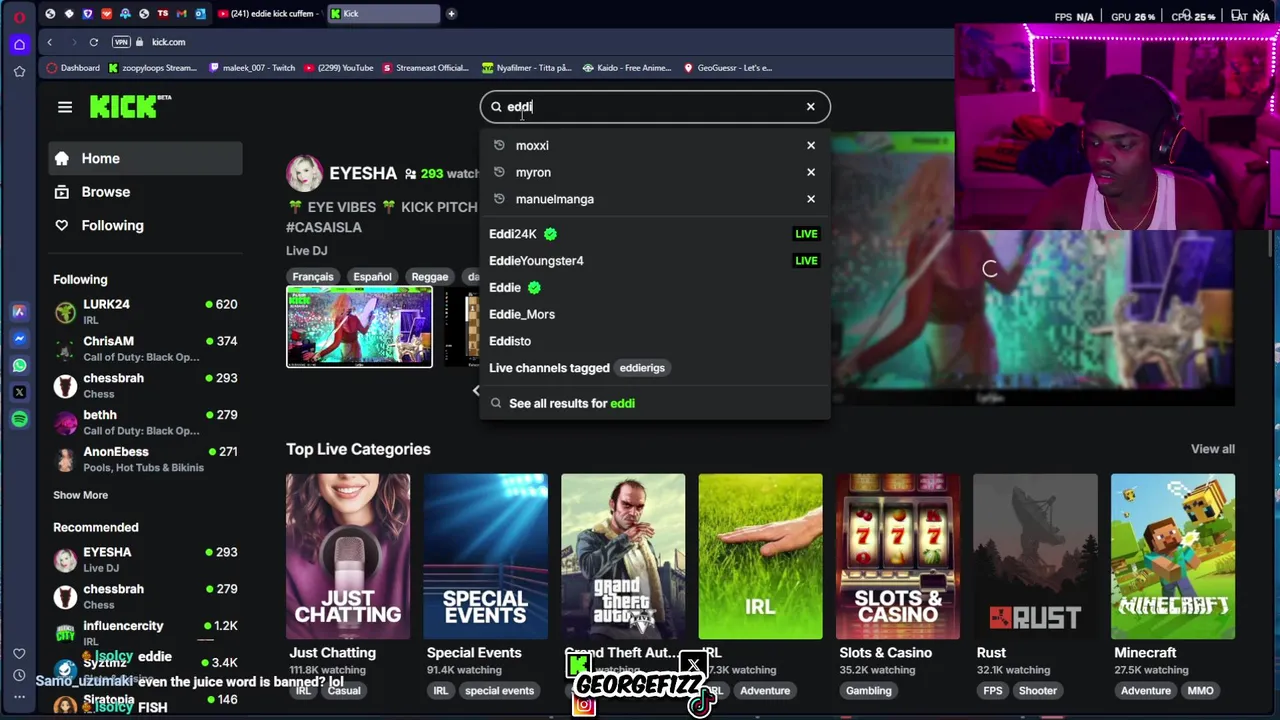Open maleek_007 Twitch bookmark
The image size is (1280, 720).
(x=252, y=68)
